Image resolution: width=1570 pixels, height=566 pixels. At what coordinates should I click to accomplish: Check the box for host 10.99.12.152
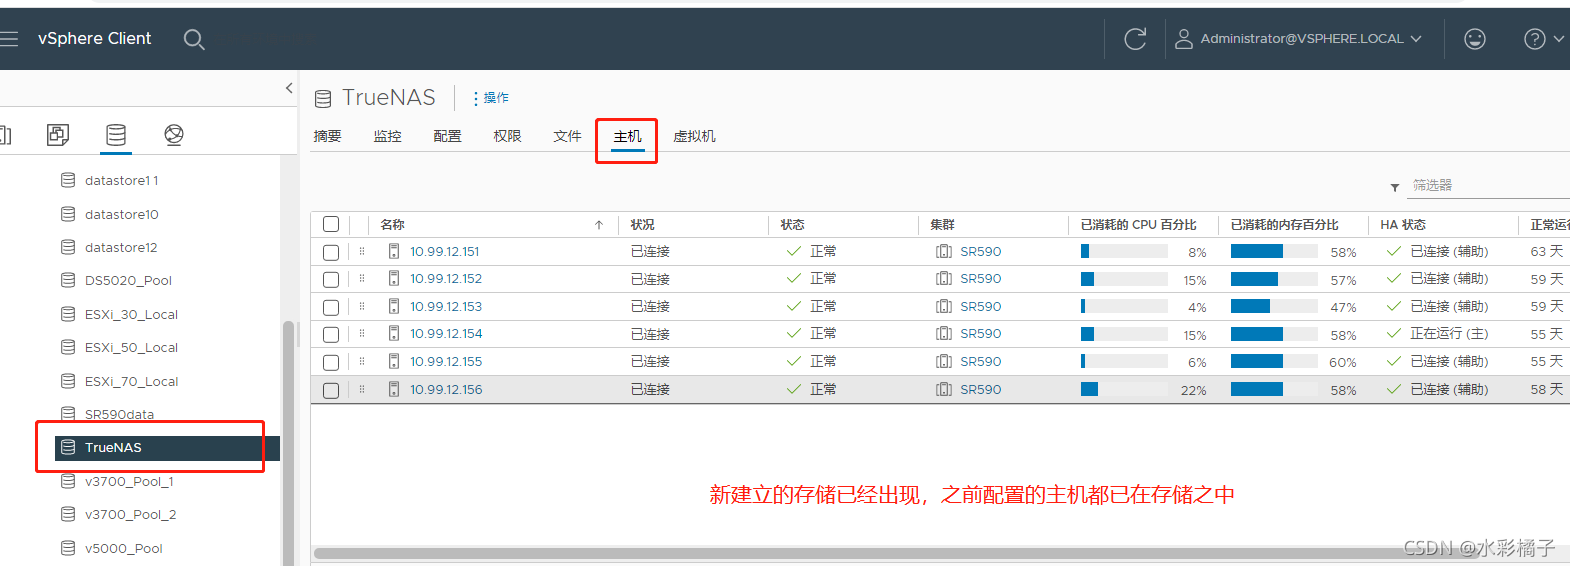point(331,279)
